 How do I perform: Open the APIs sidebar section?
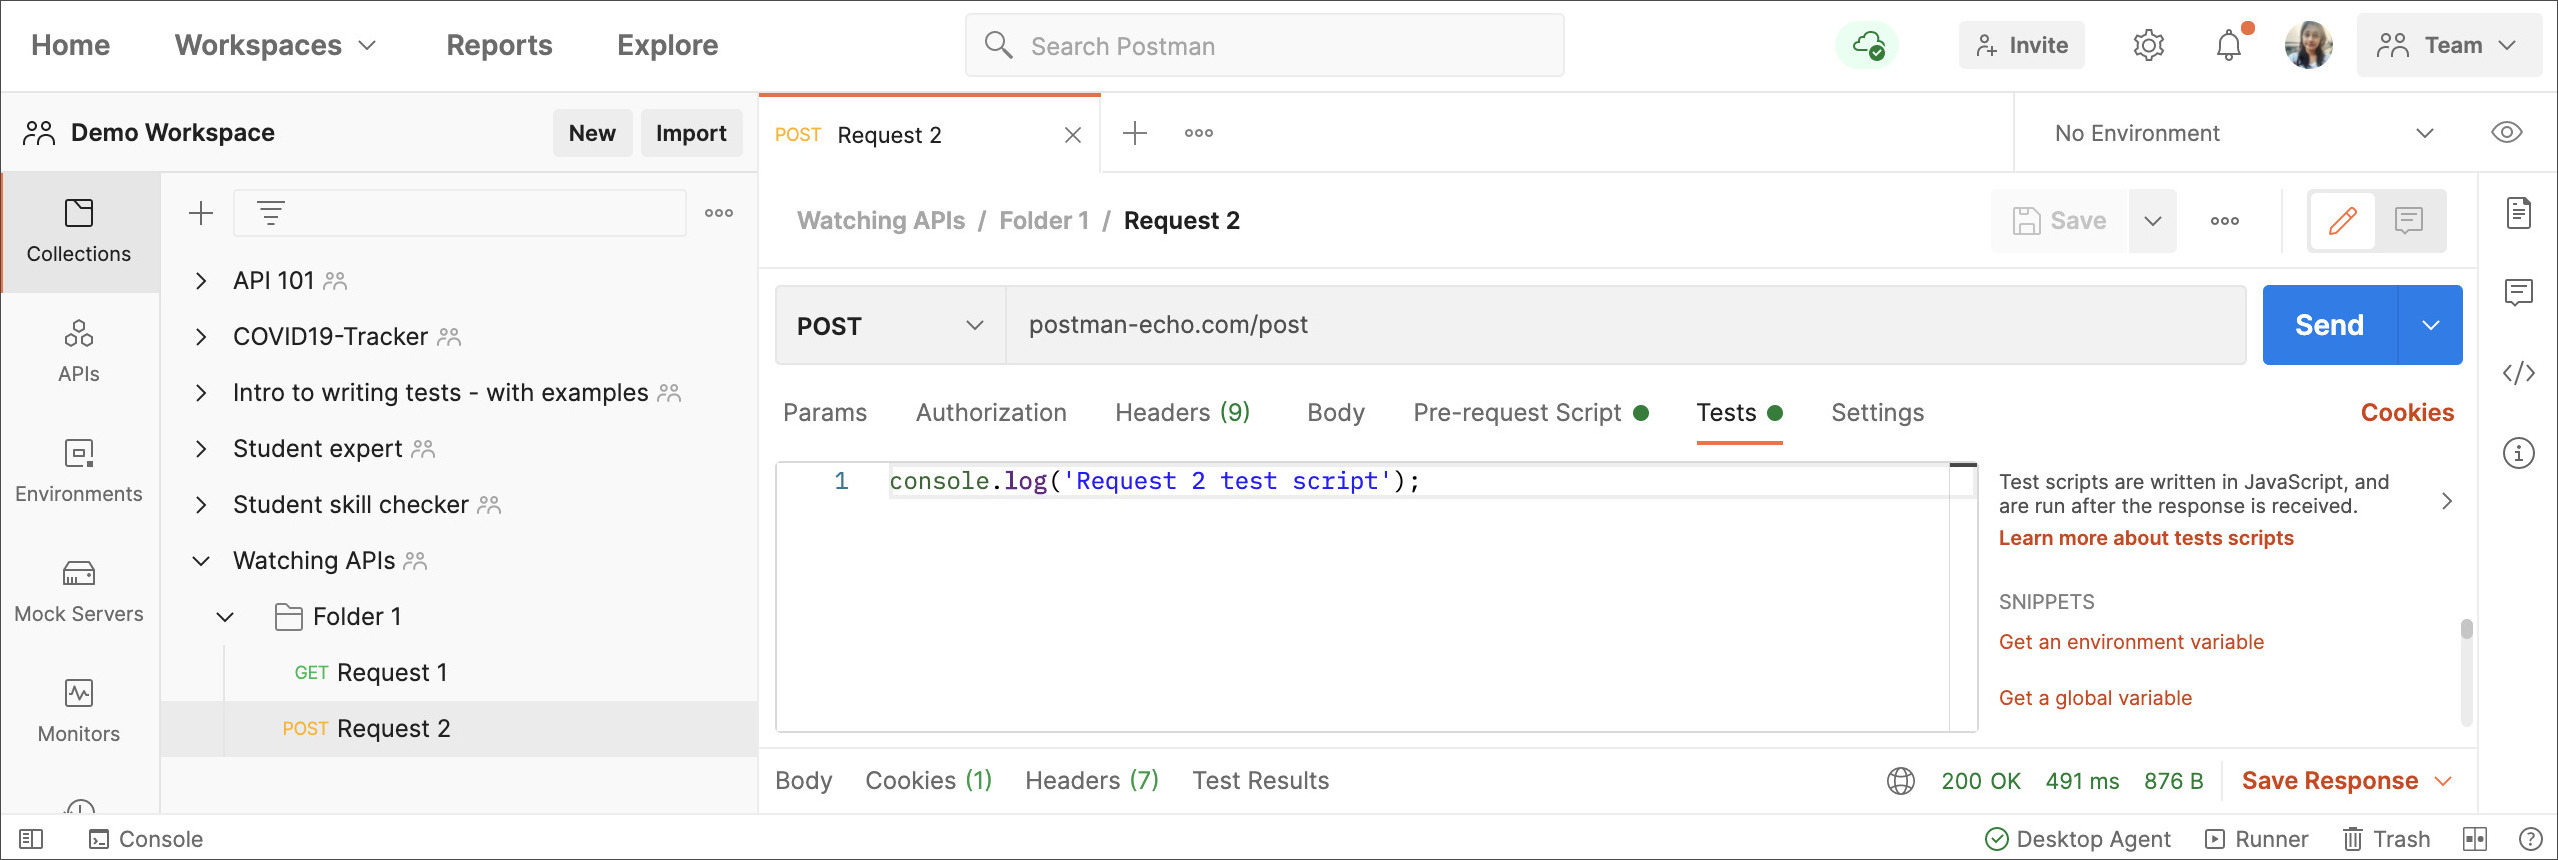(x=79, y=351)
